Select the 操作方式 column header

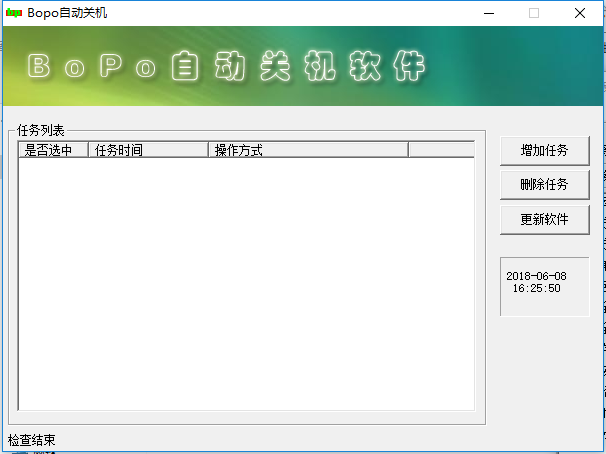(x=307, y=150)
